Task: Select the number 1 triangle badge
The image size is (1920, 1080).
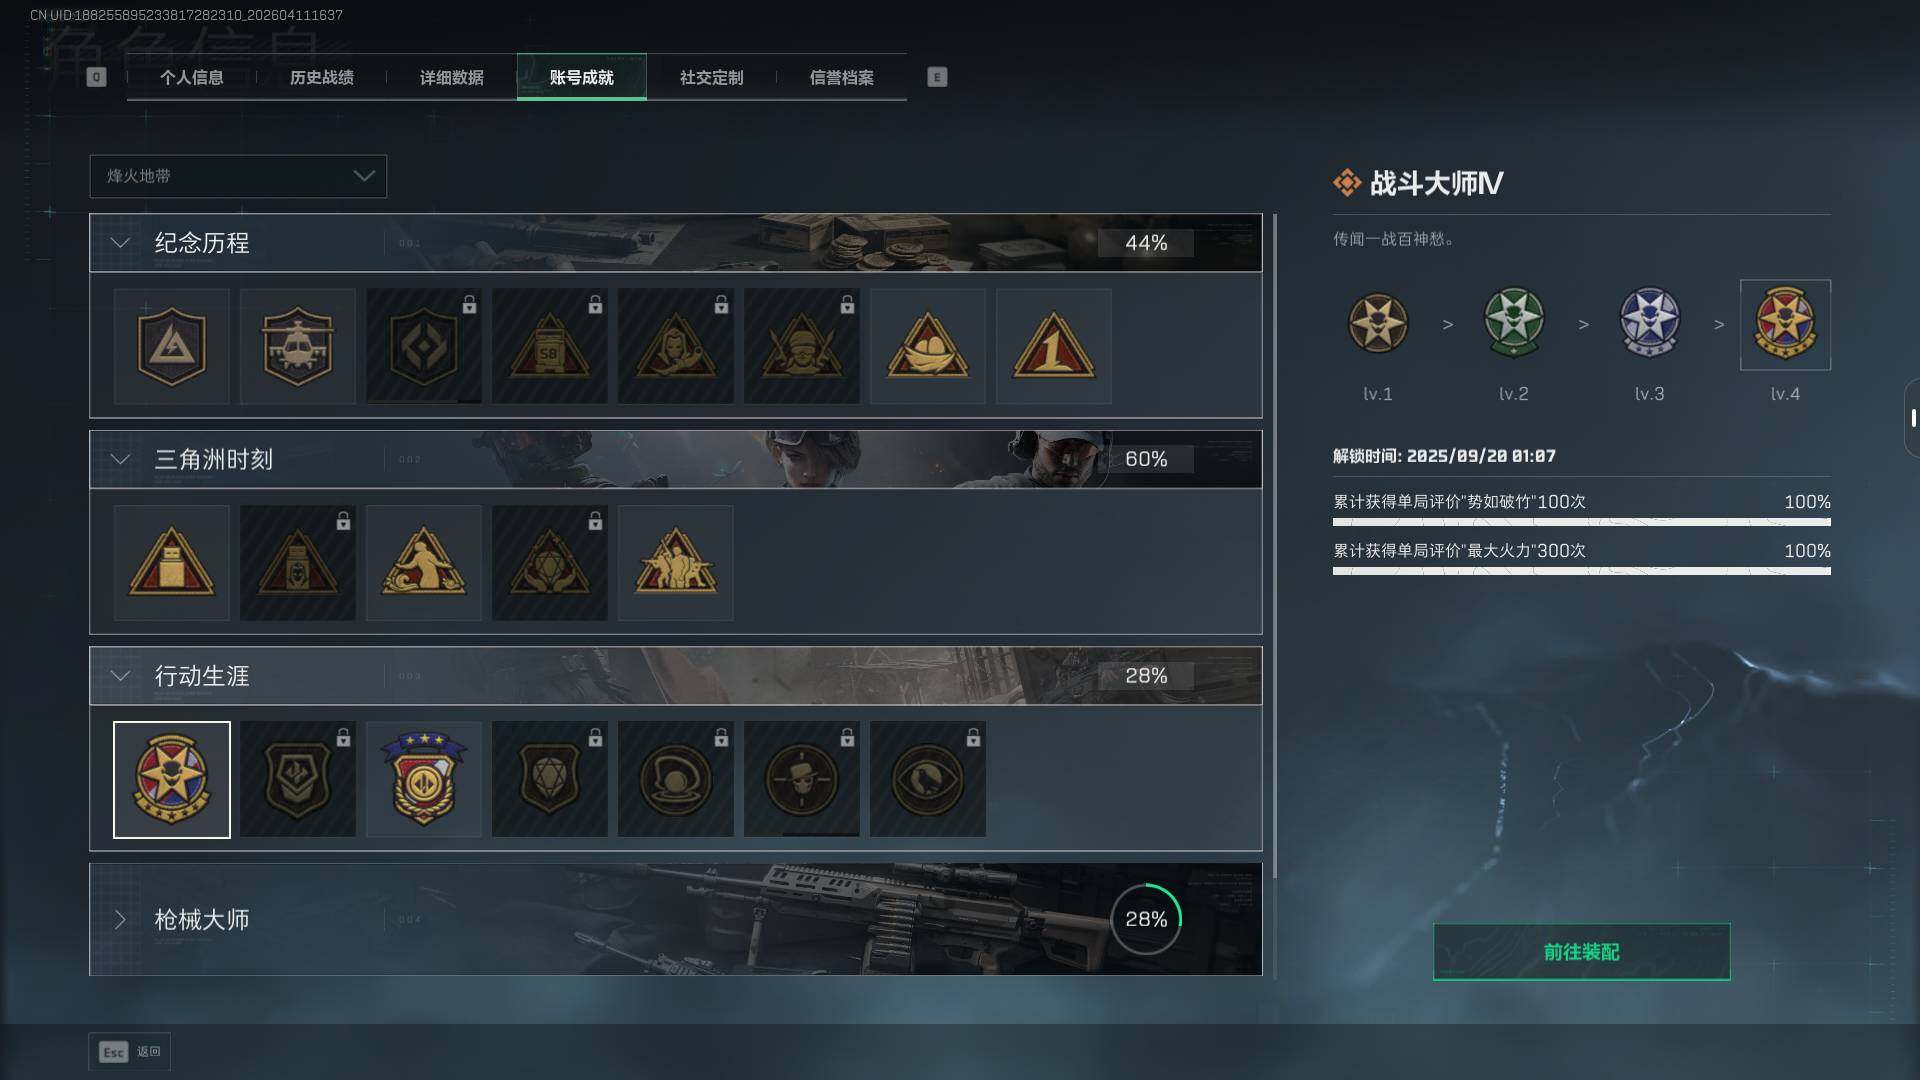Action: click(1053, 346)
